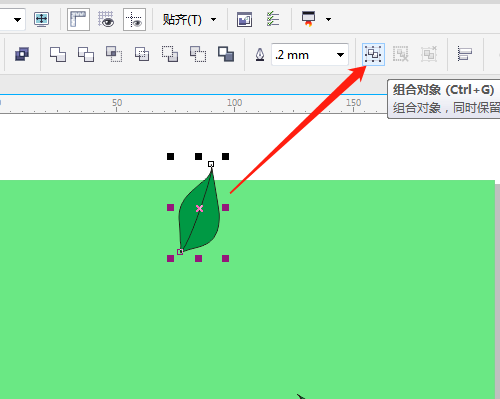The width and height of the screenshot is (500, 399).
Task: Click the Combine objects icon
Action: click(22, 54)
